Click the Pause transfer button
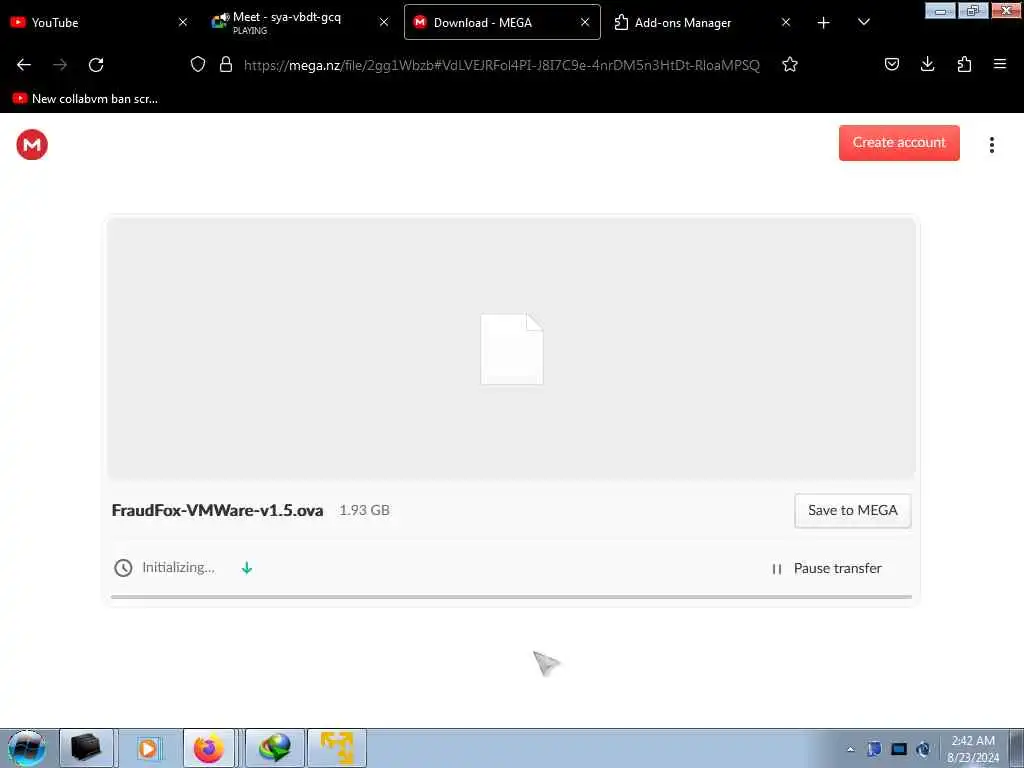1024x768 pixels. 827,569
